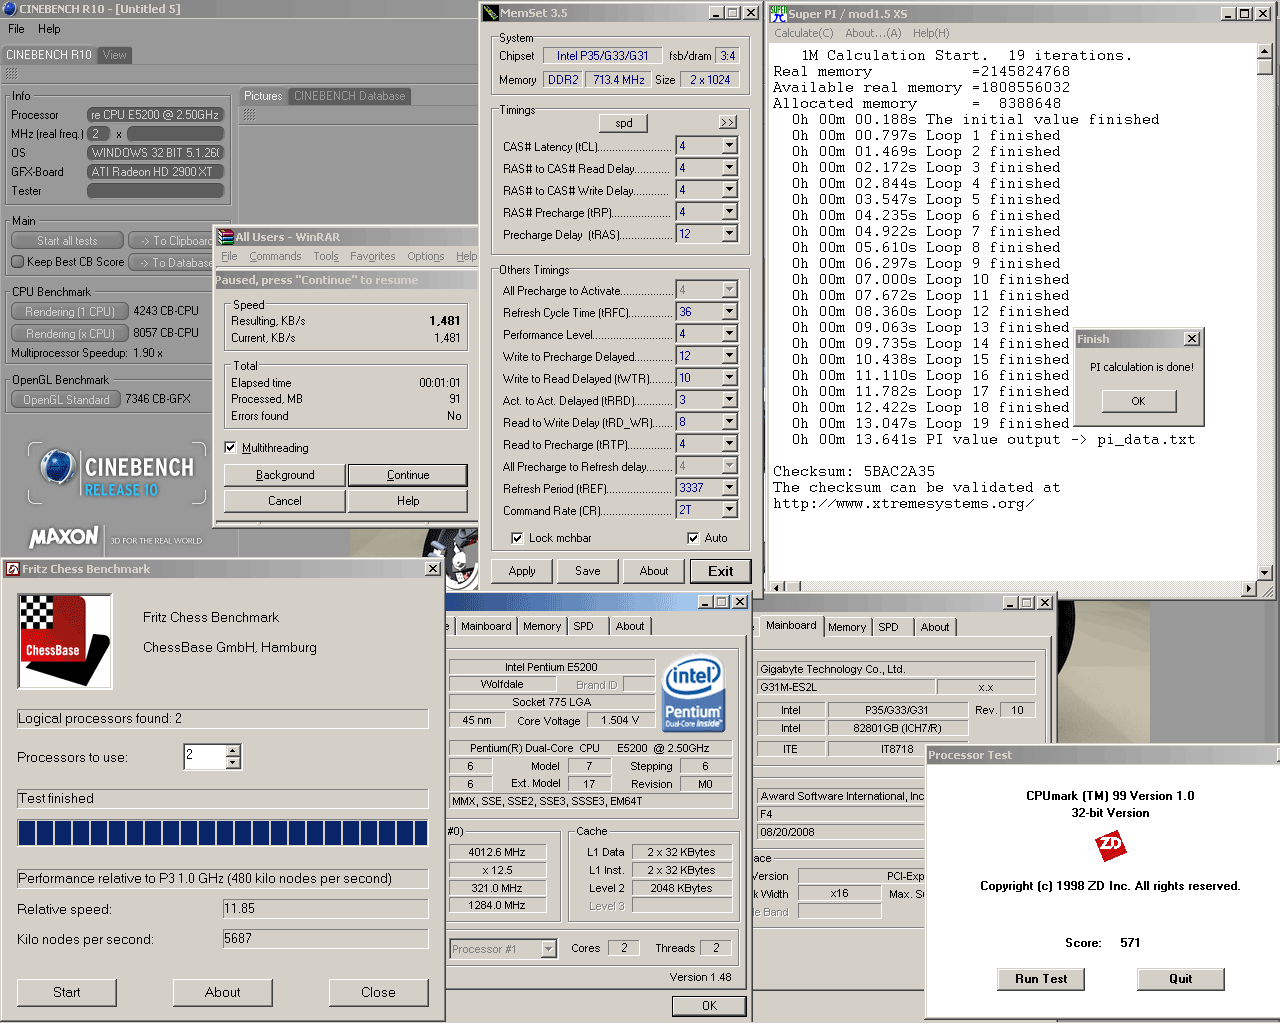Screen dimensions: 1280x1024
Task: Open the Refresh Period (tREF) dropdown
Action: [729, 488]
